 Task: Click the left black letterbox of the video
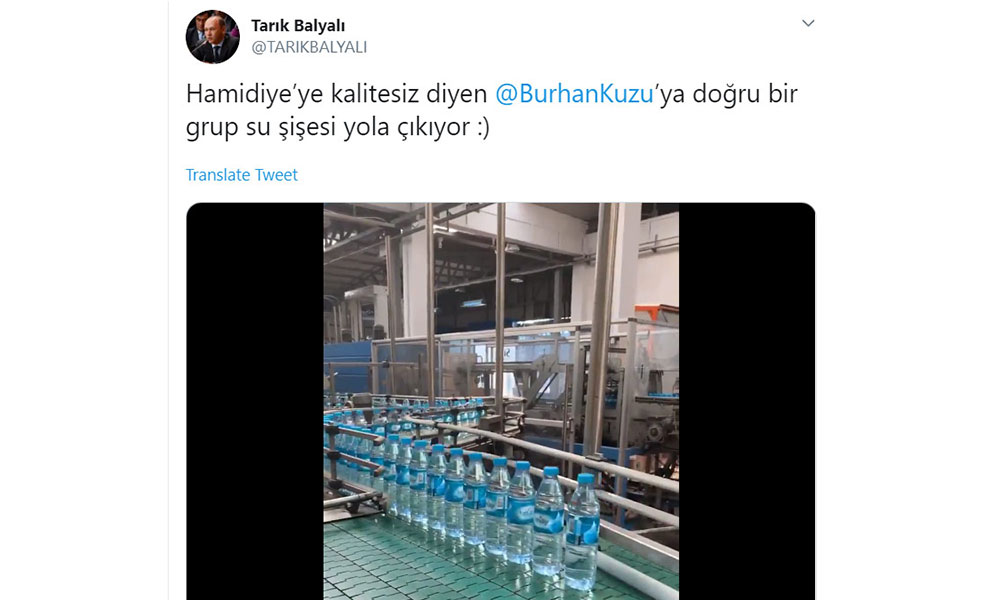pyautogui.click(x=255, y=401)
